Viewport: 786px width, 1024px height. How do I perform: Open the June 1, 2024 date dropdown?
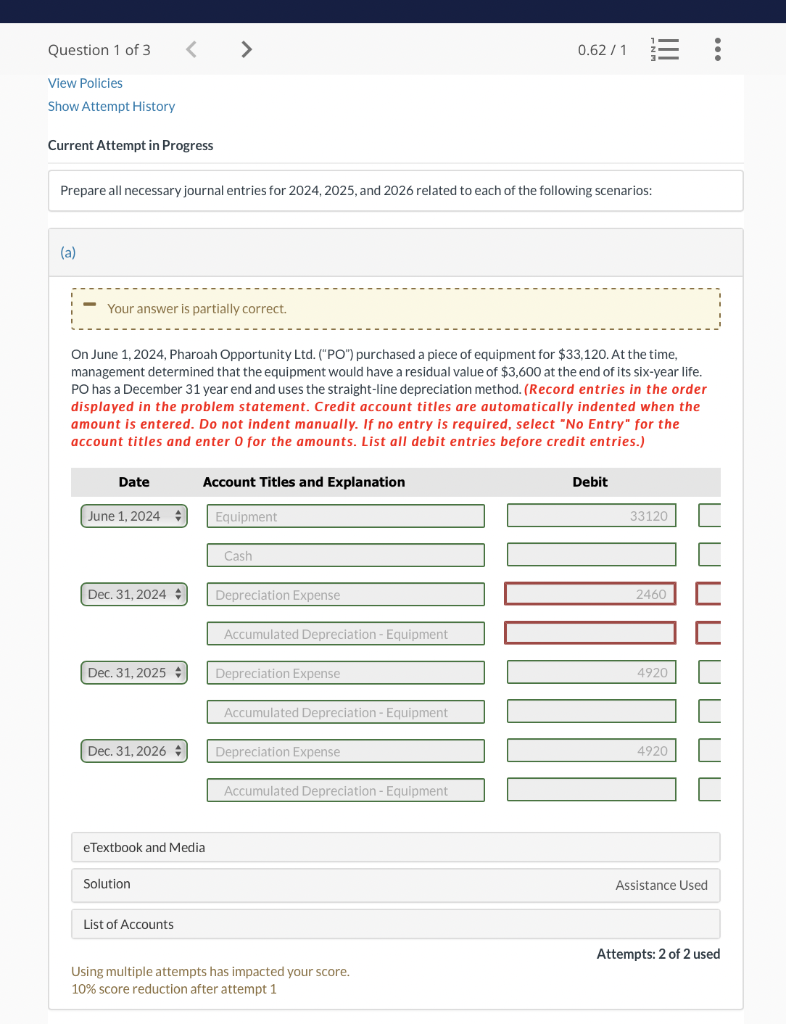click(x=134, y=515)
